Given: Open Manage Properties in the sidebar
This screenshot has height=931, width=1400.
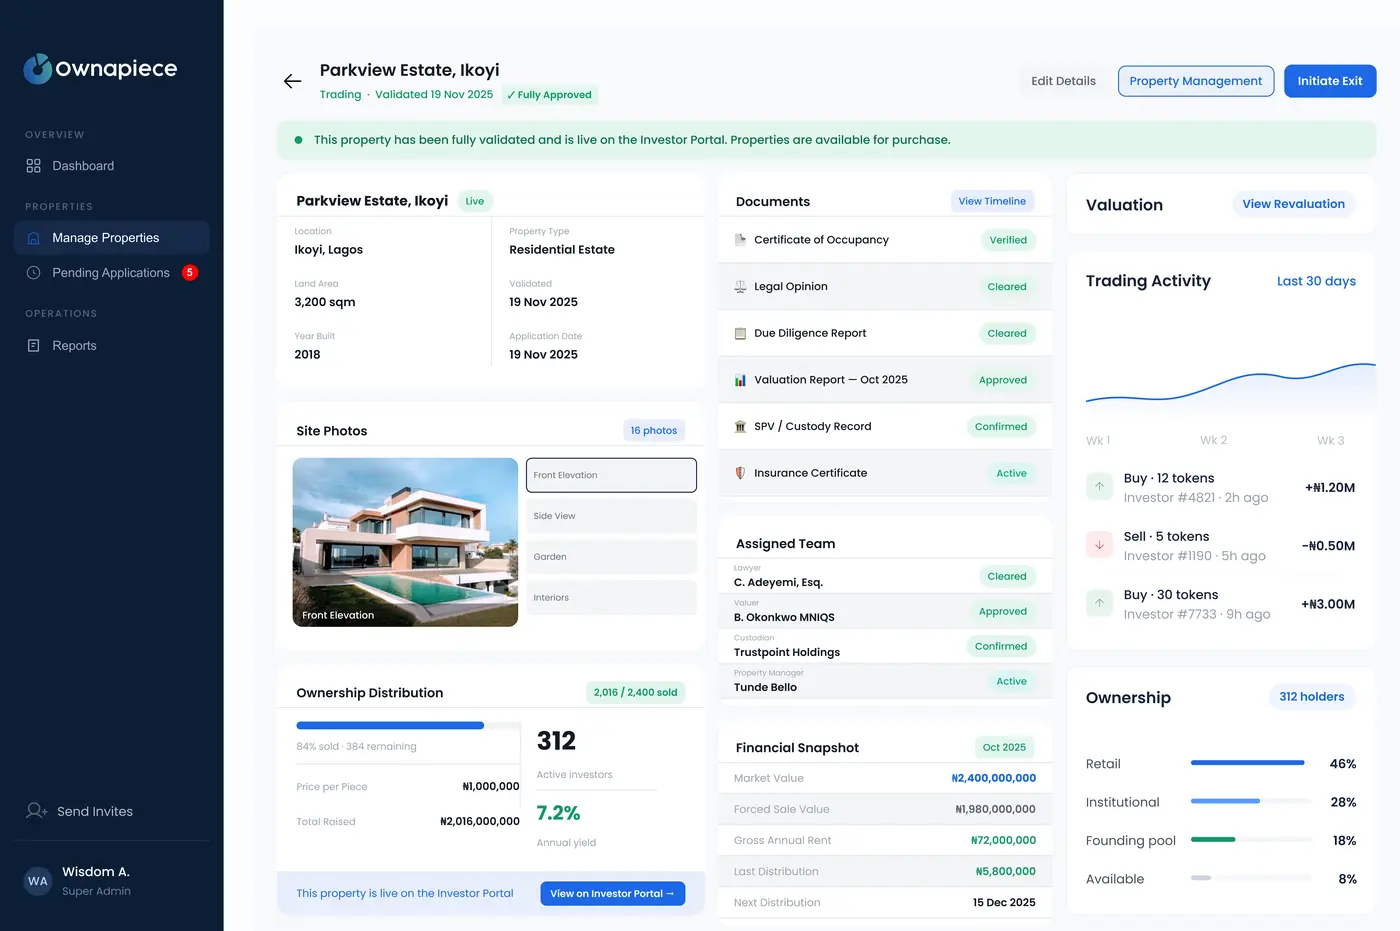Looking at the screenshot, I should click(112, 238).
